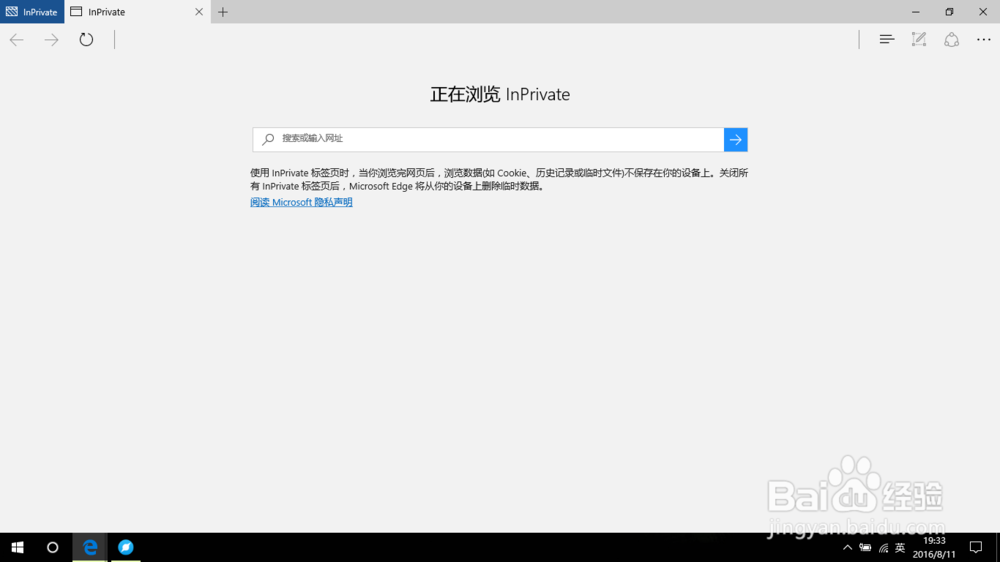Open the clock showing 19:33

(934, 547)
